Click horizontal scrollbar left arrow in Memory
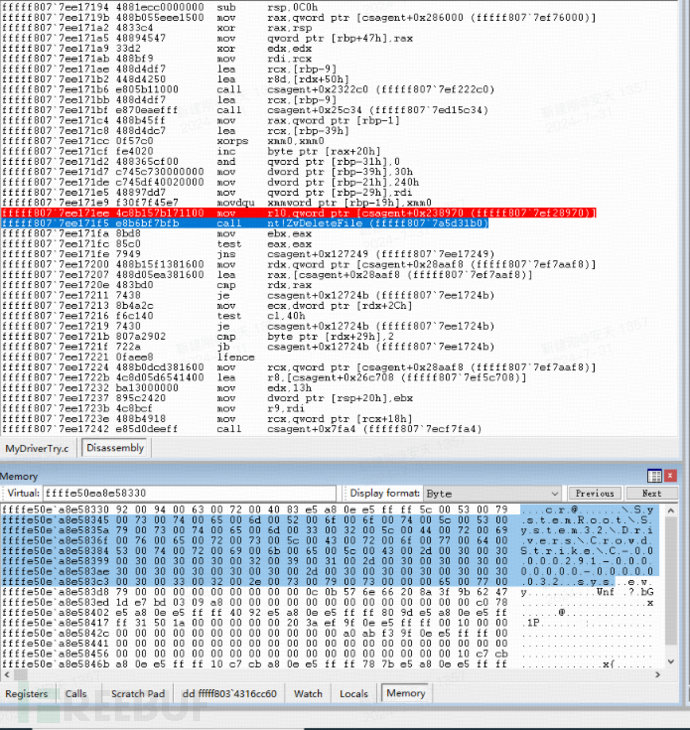Image resolution: width=690 pixels, height=730 pixels. click(6, 674)
